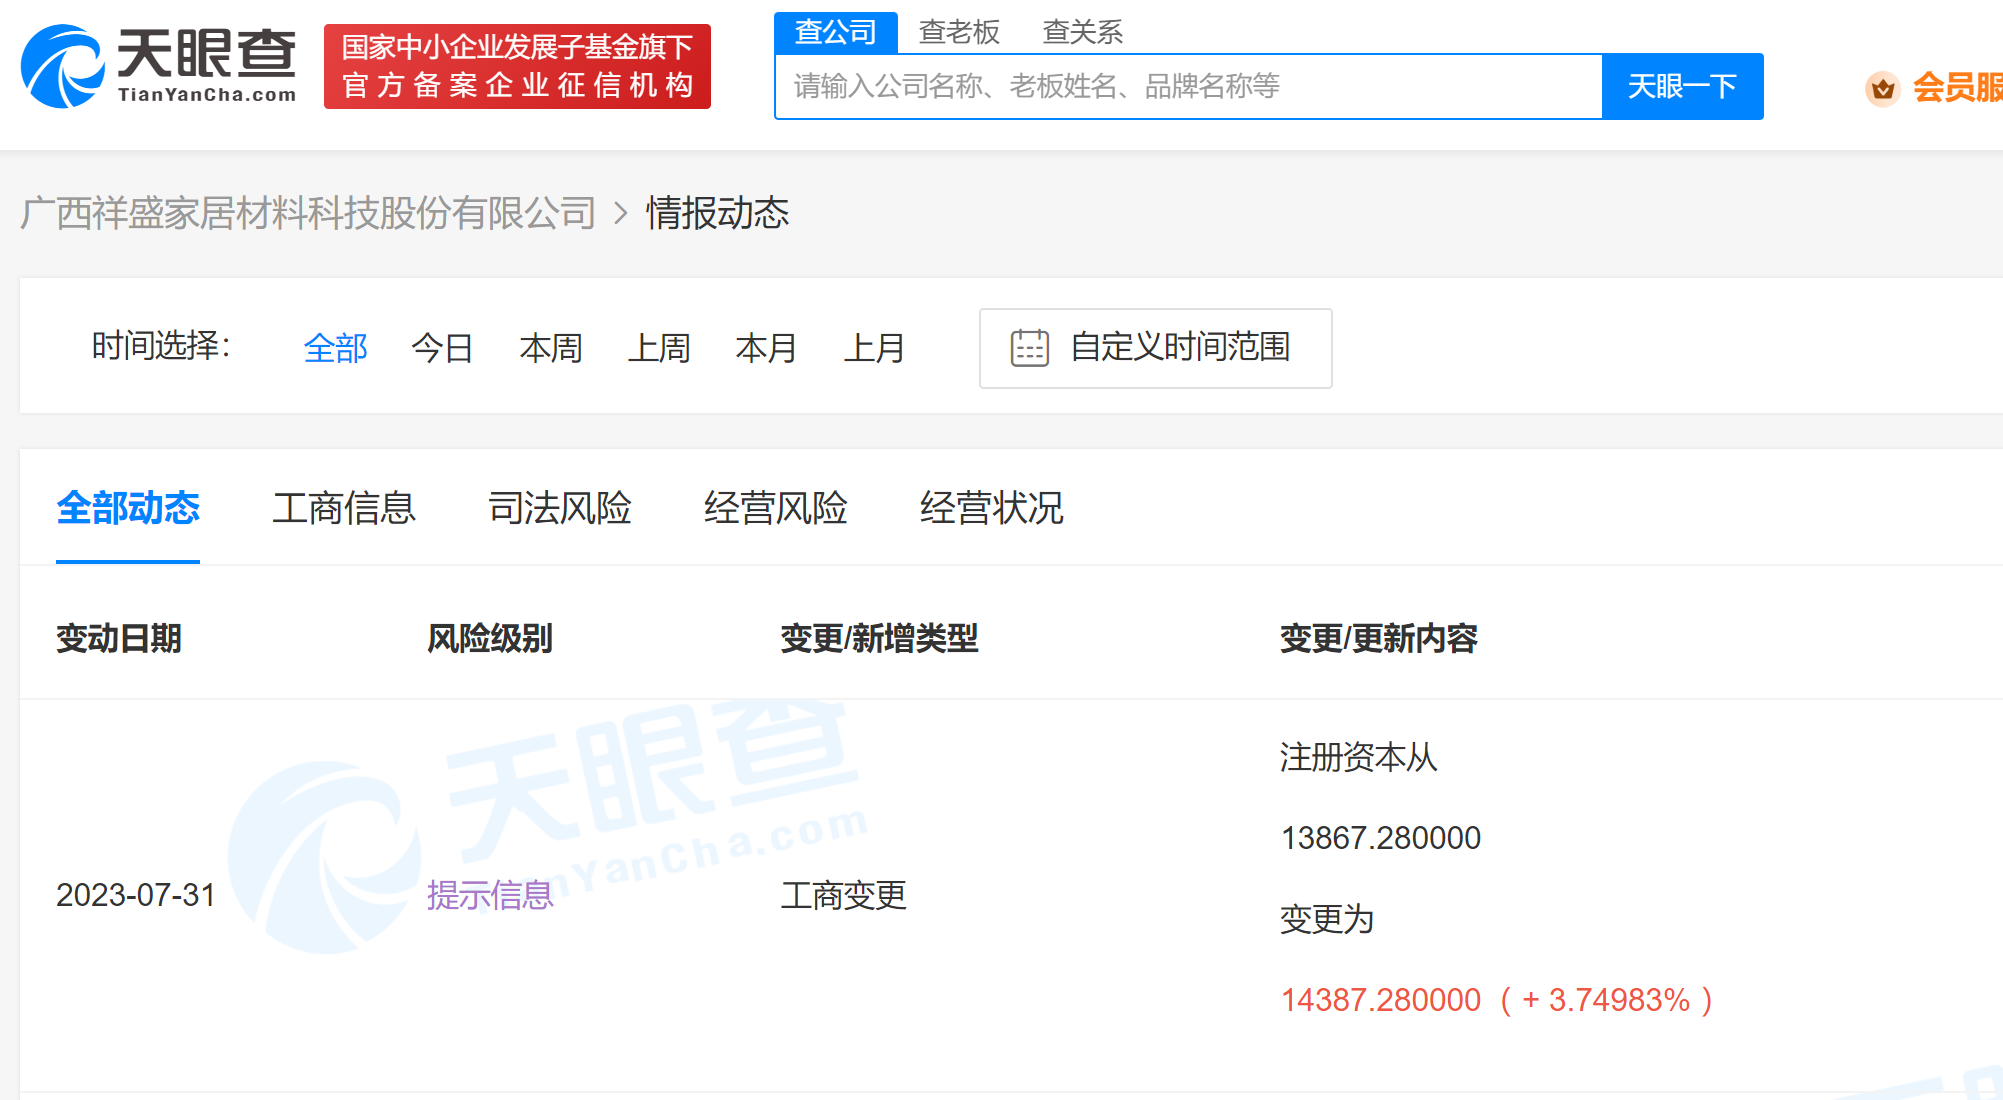
Task: Click the breadcrumb chevron arrow
Action: (621, 213)
